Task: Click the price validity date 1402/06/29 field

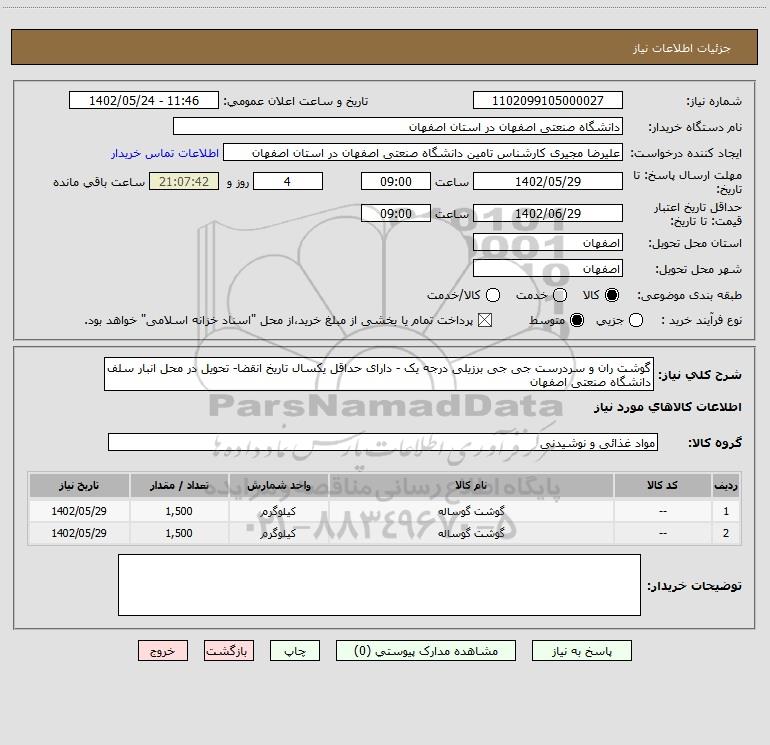Action: 548,213
